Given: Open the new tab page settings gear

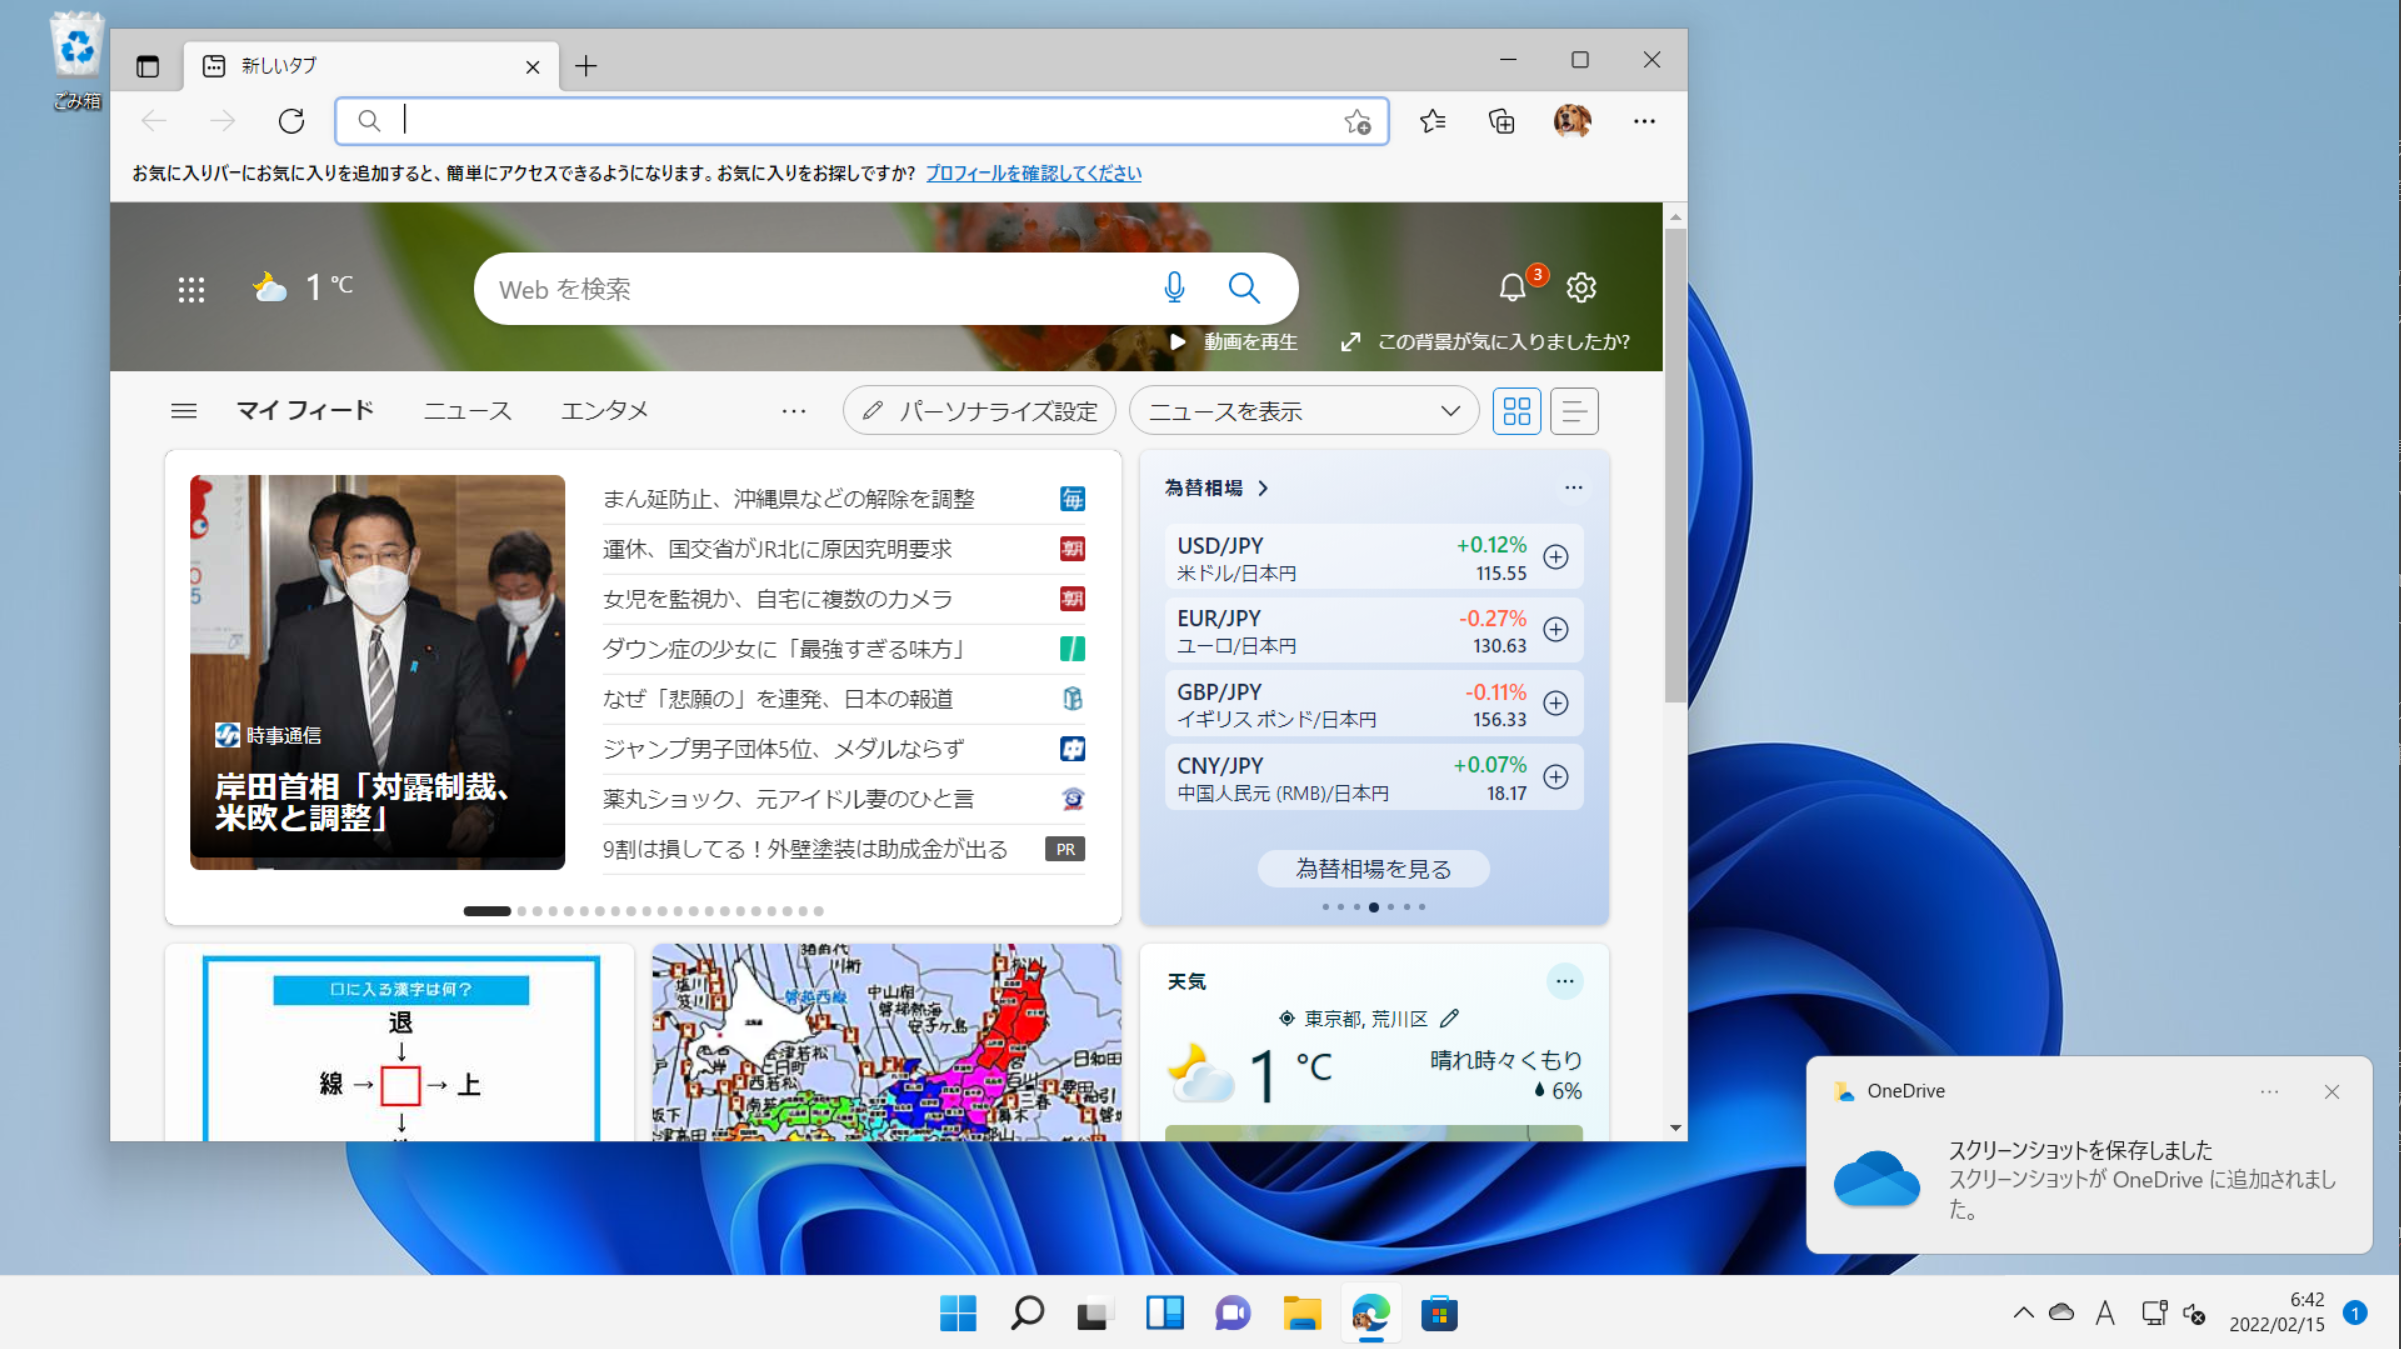Looking at the screenshot, I should (1581, 288).
